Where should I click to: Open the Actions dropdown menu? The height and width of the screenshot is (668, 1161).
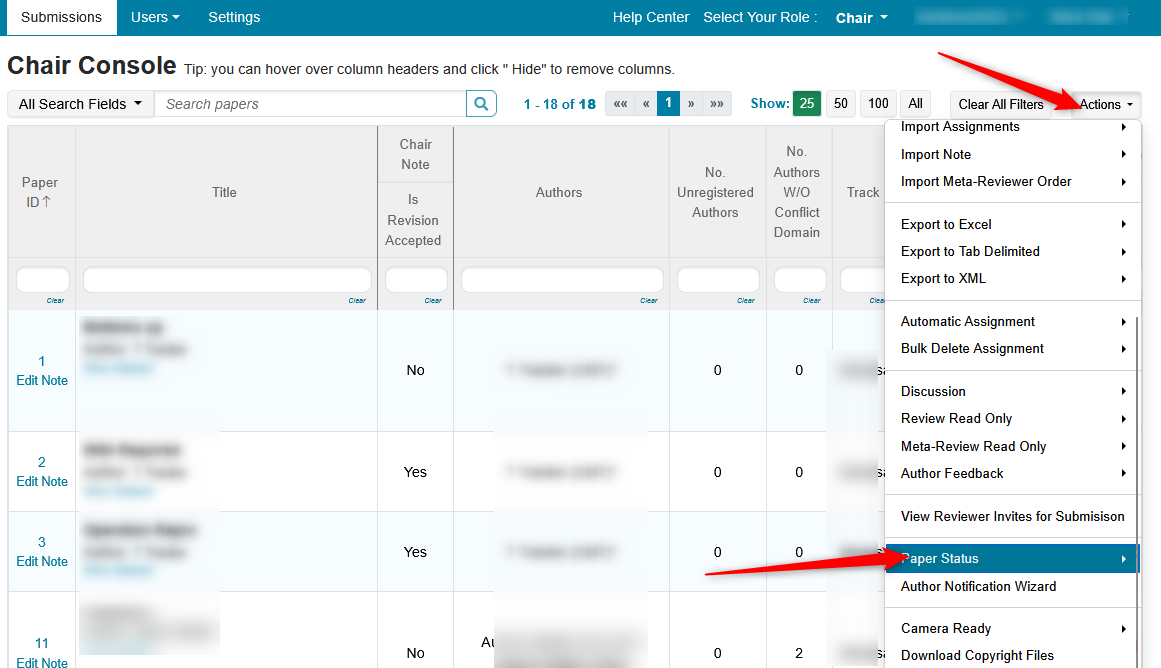pos(1106,104)
